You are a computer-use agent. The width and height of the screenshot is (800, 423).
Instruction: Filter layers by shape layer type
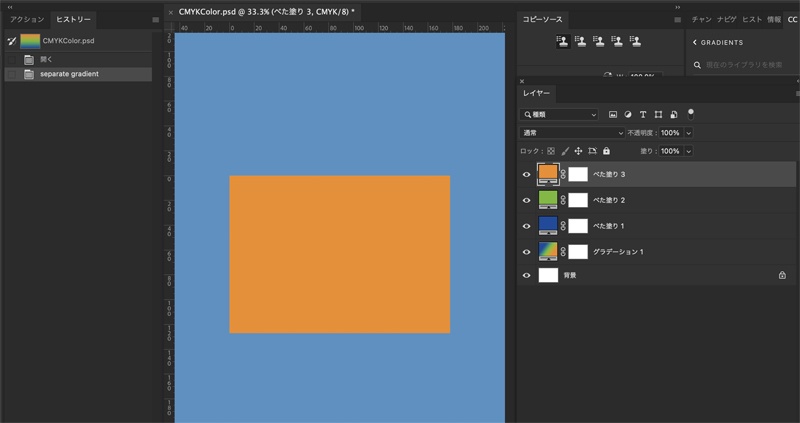(658, 115)
